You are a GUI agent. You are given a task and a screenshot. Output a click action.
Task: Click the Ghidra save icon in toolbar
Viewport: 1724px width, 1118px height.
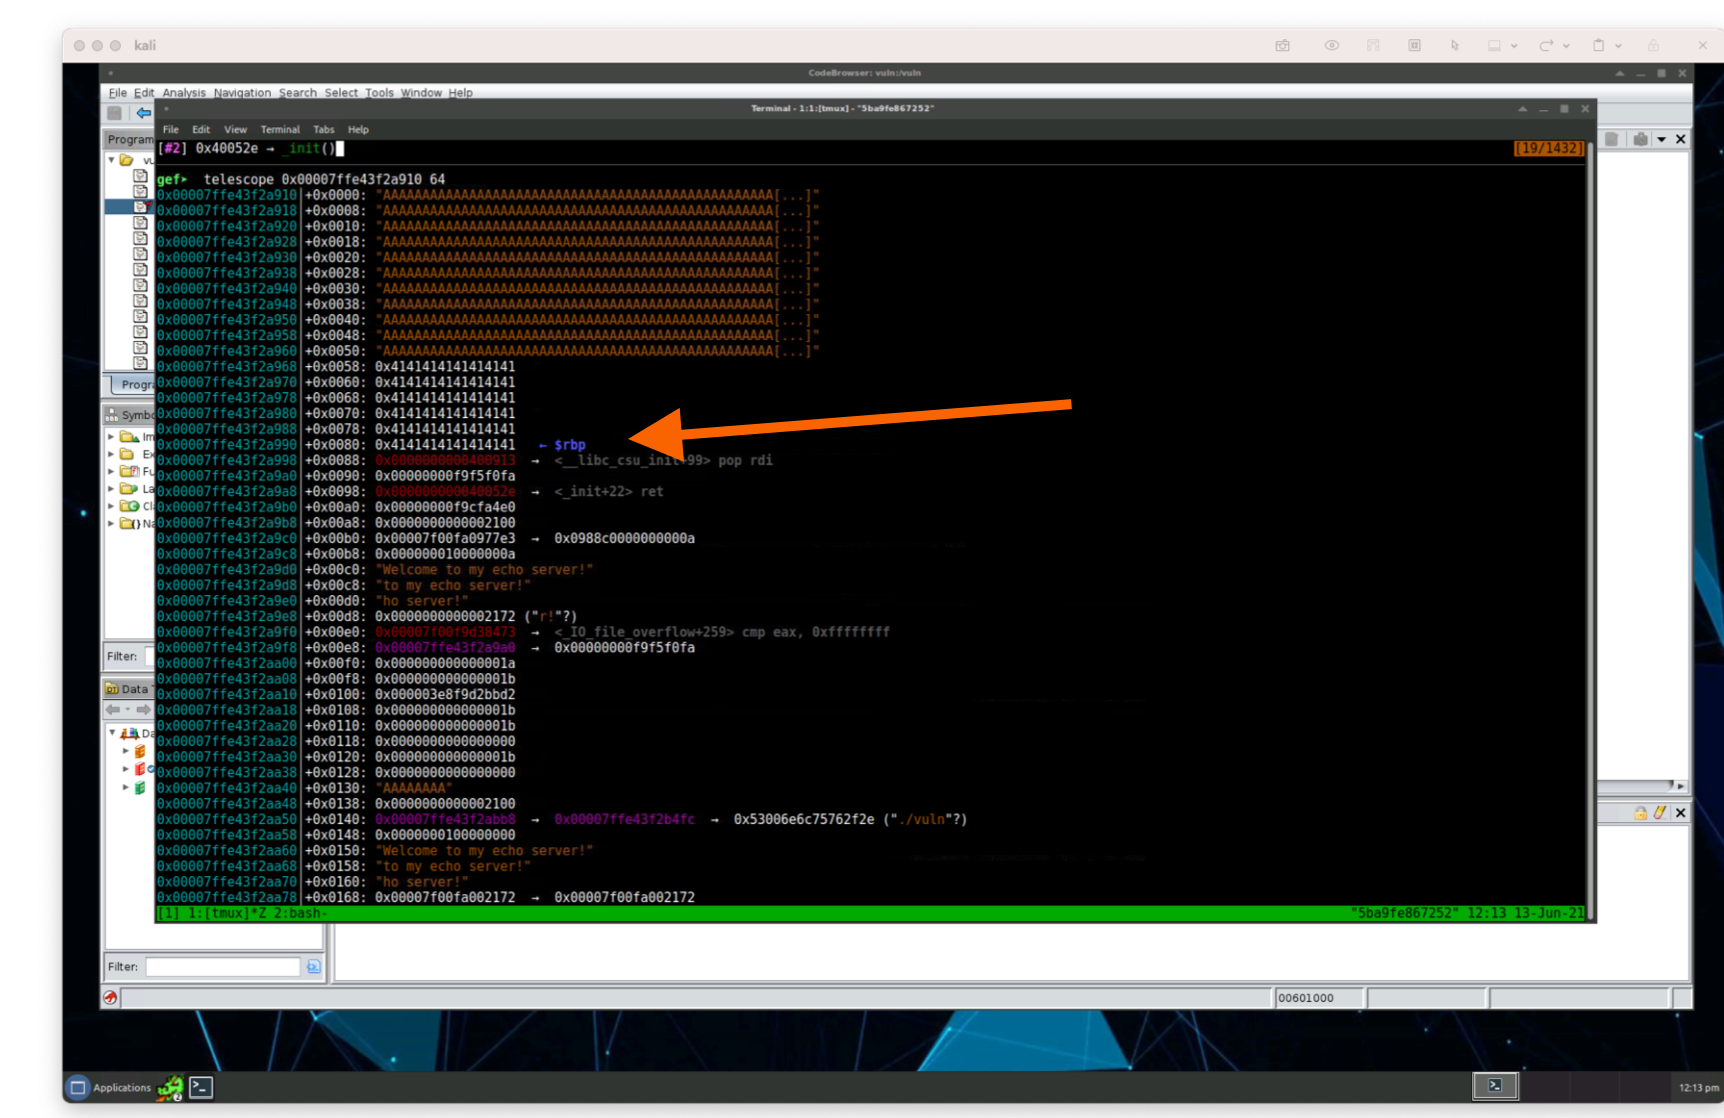coord(115,113)
